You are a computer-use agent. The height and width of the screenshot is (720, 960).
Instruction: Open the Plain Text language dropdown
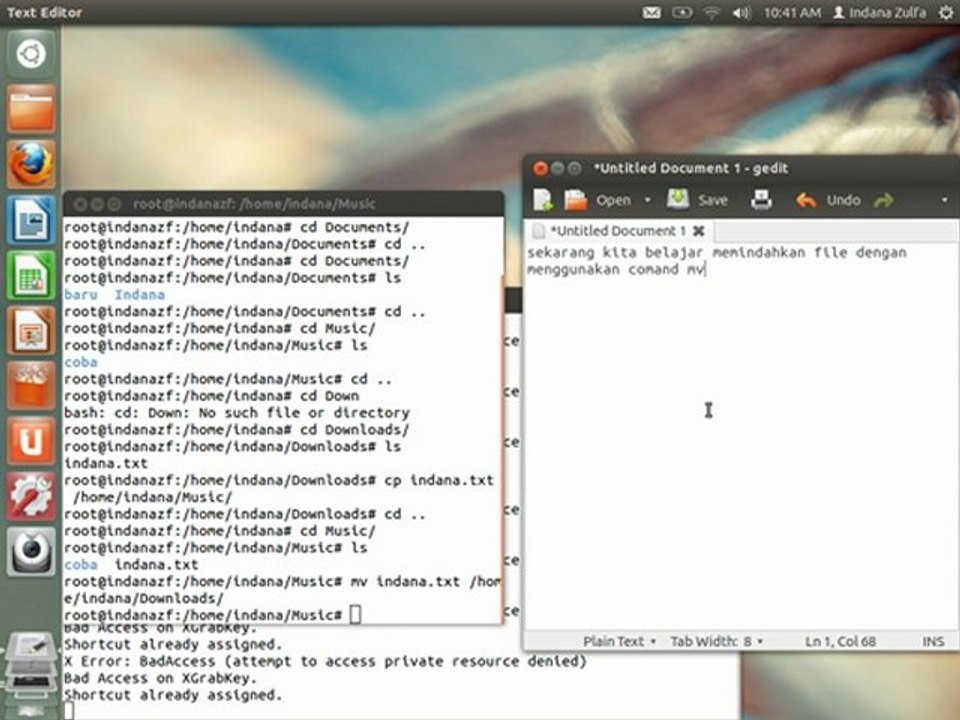pyautogui.click(x=619, y=641)
